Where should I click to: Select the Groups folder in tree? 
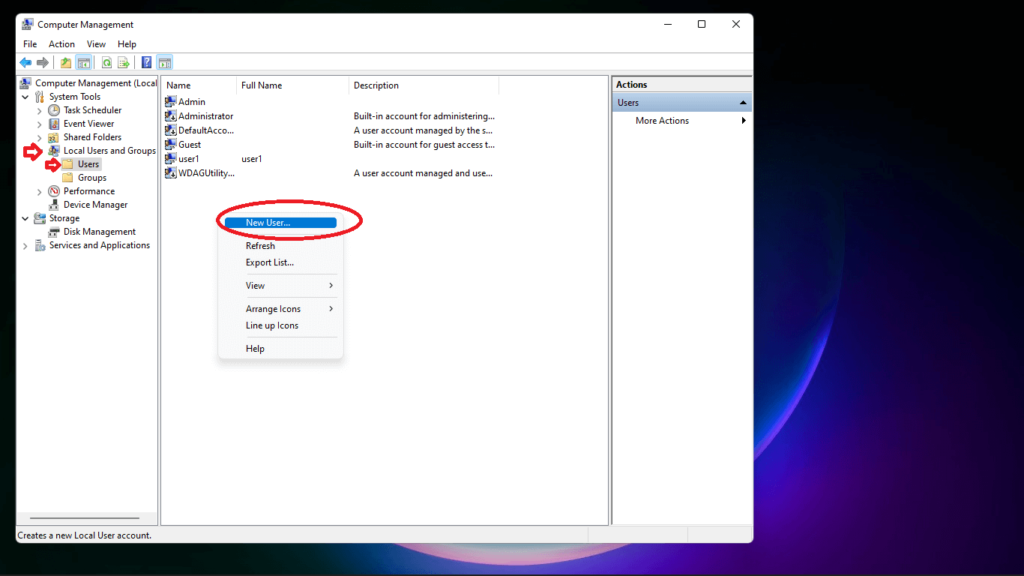[x=92, y=178]
